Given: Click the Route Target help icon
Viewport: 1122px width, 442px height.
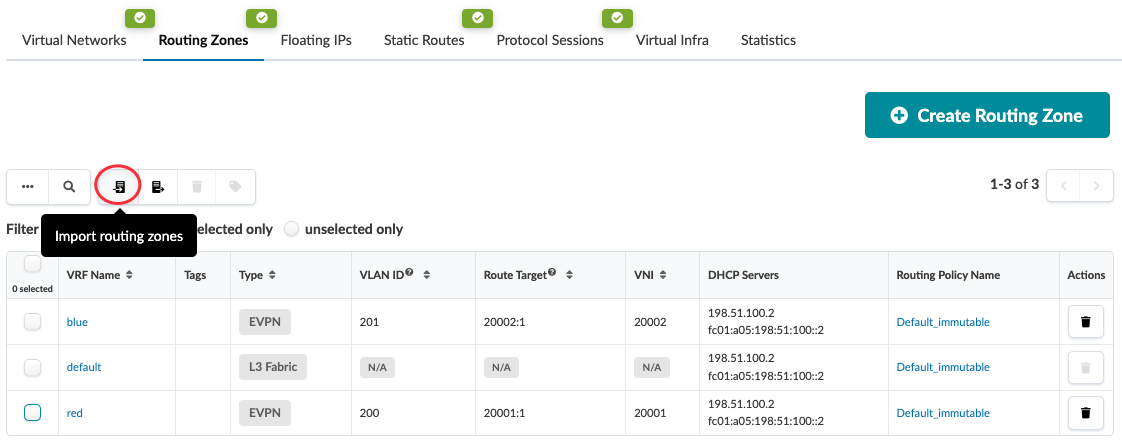Looking at the screenshot, I should tap(552, 273).
